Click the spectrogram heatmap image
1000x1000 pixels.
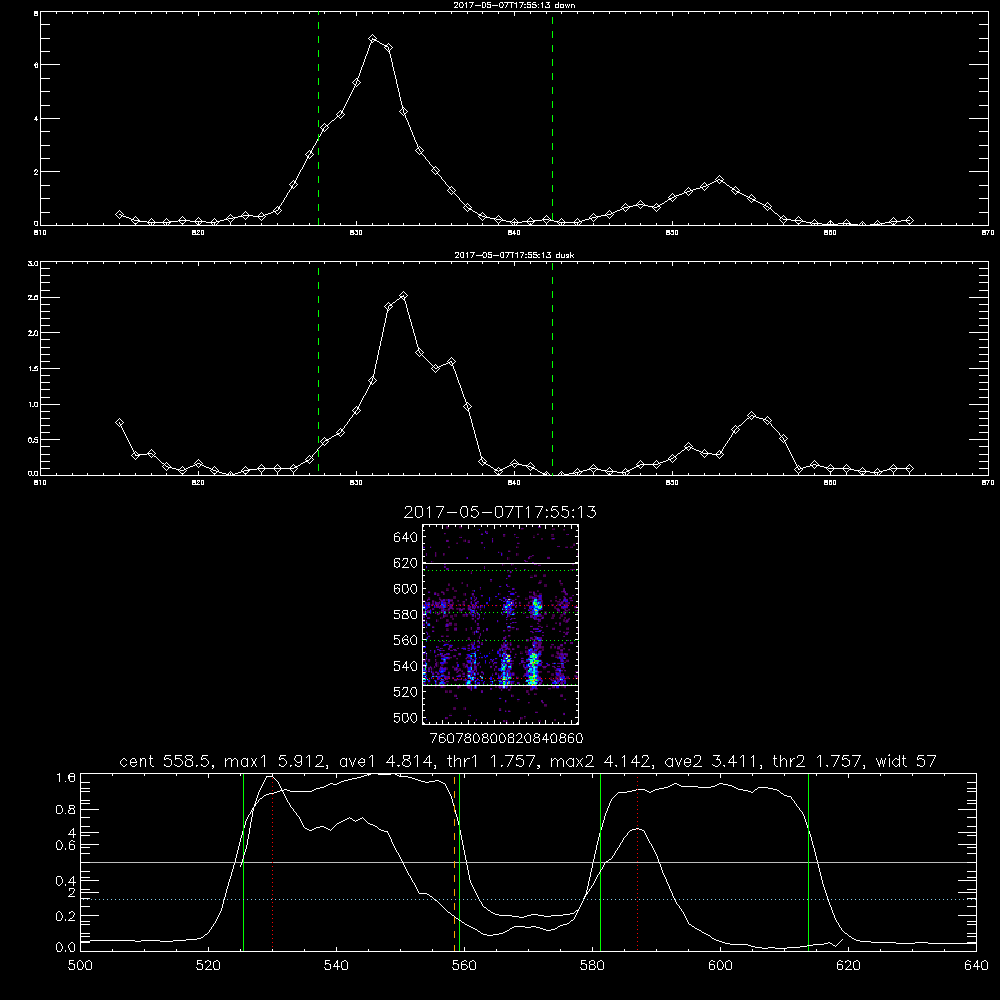500,624
